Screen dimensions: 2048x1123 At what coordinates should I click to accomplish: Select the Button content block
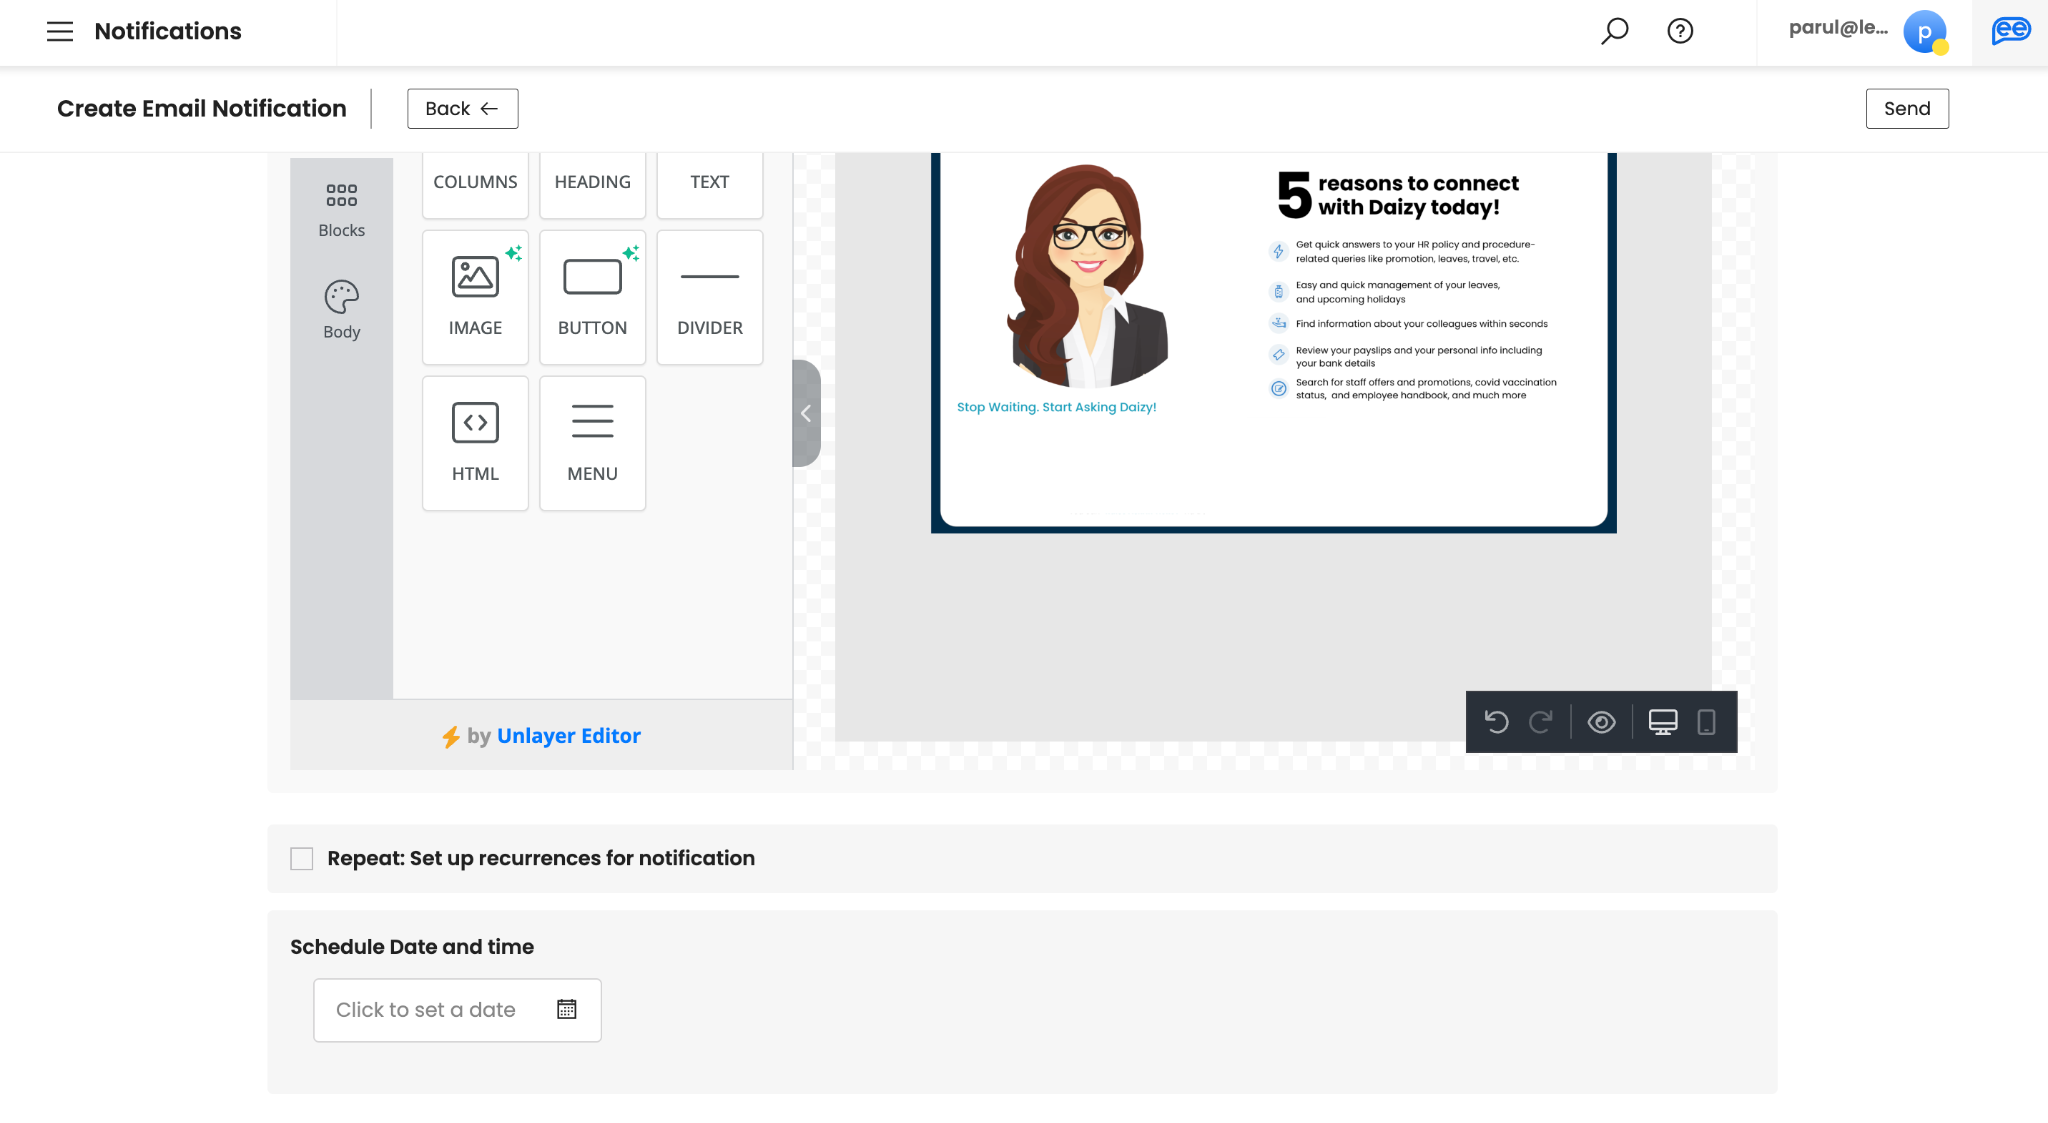point(592,297)
